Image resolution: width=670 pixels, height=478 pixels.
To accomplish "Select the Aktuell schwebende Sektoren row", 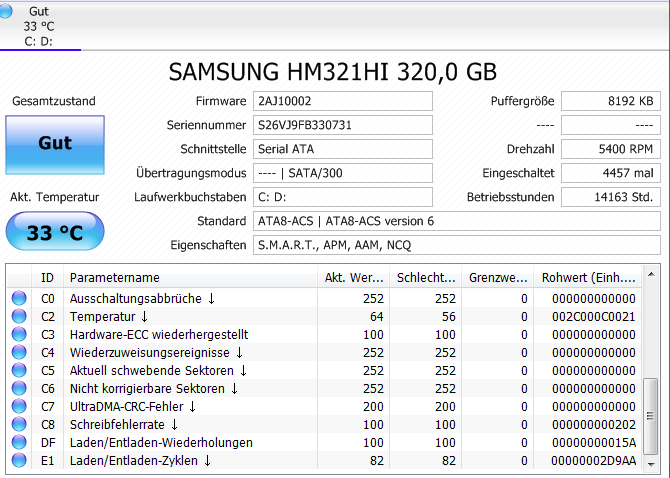I will tap(324, 370).
